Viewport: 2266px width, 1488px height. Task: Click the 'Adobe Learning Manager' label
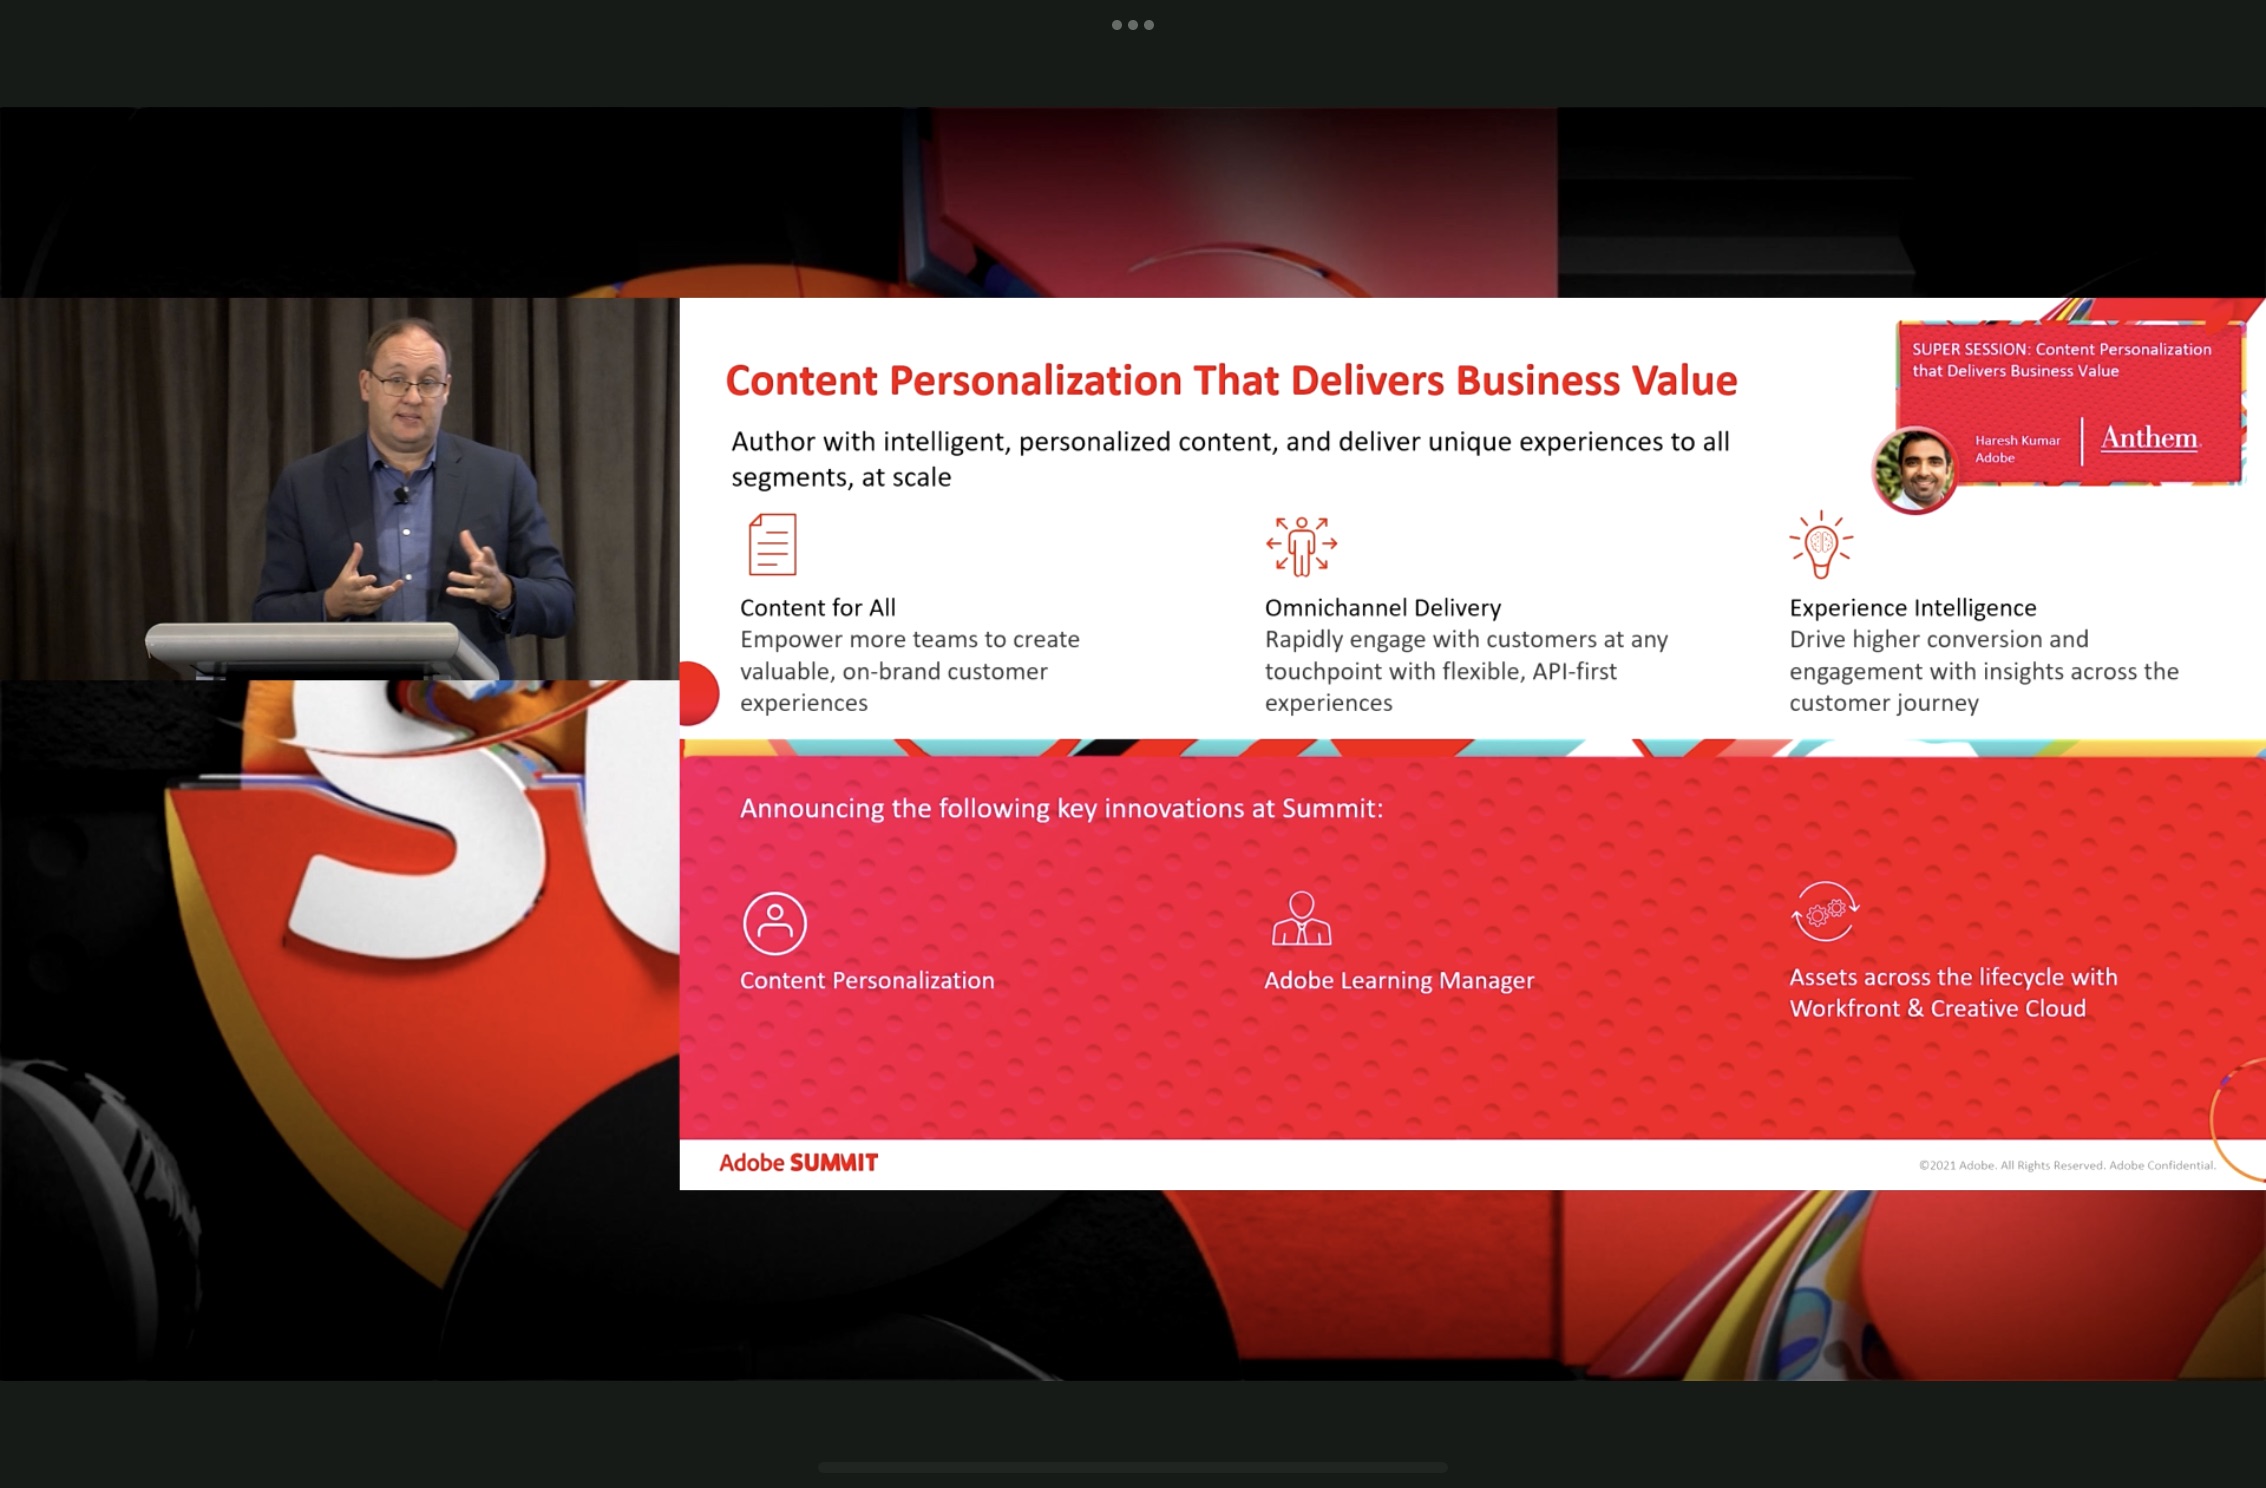point(1398,980)
